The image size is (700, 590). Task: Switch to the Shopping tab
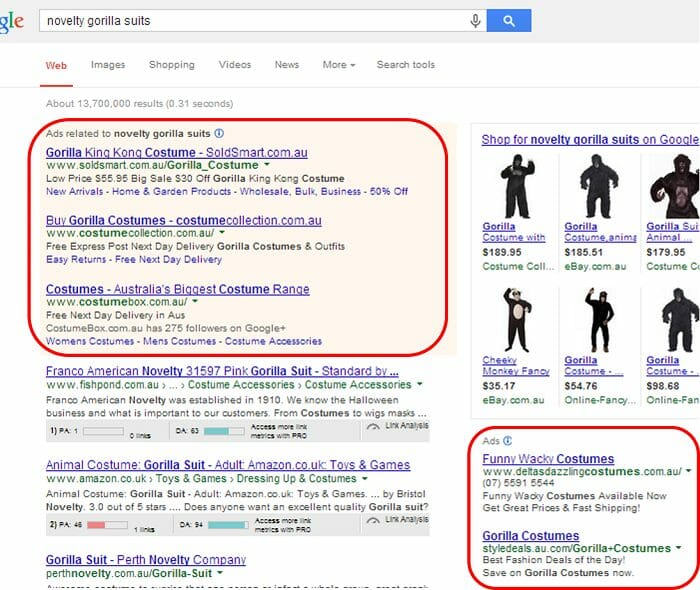[x=172, y=65]
